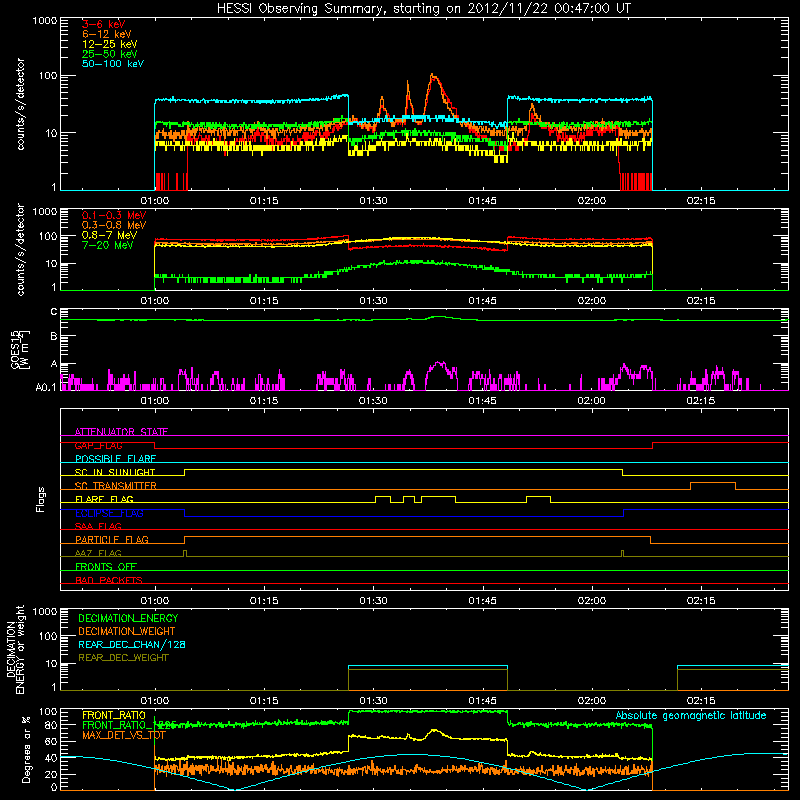Screen dimensions: 800x800
Task: Click the REAR_DEC_WEIGHT legend label
Action: pos(123,658)
